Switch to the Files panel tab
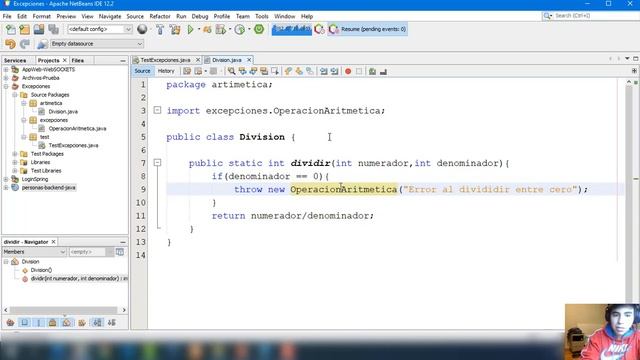The height and width of the screenshot is (360, 640). click(x=78, y=60)
